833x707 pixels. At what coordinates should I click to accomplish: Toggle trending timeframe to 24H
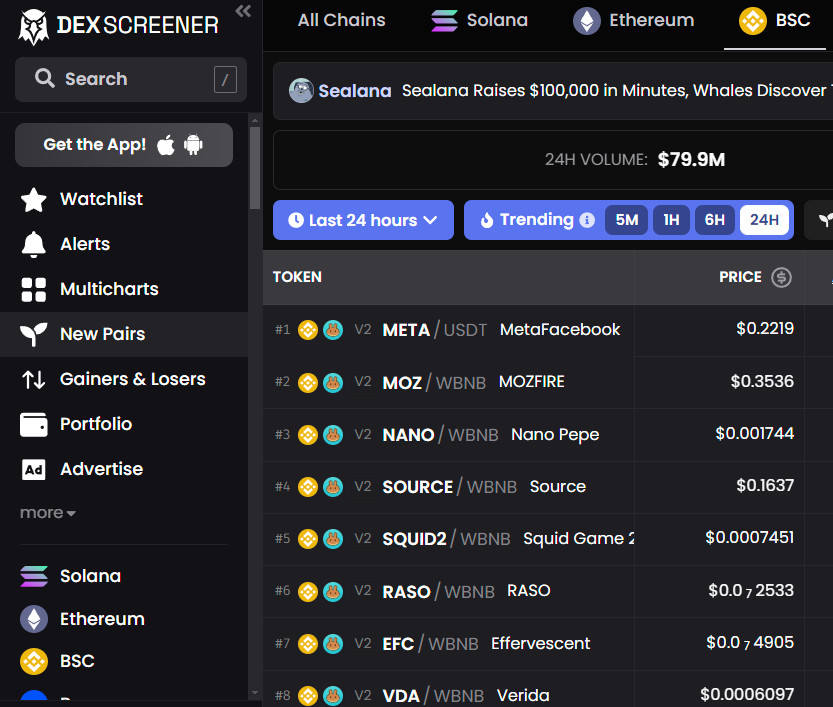pos(764,220)
